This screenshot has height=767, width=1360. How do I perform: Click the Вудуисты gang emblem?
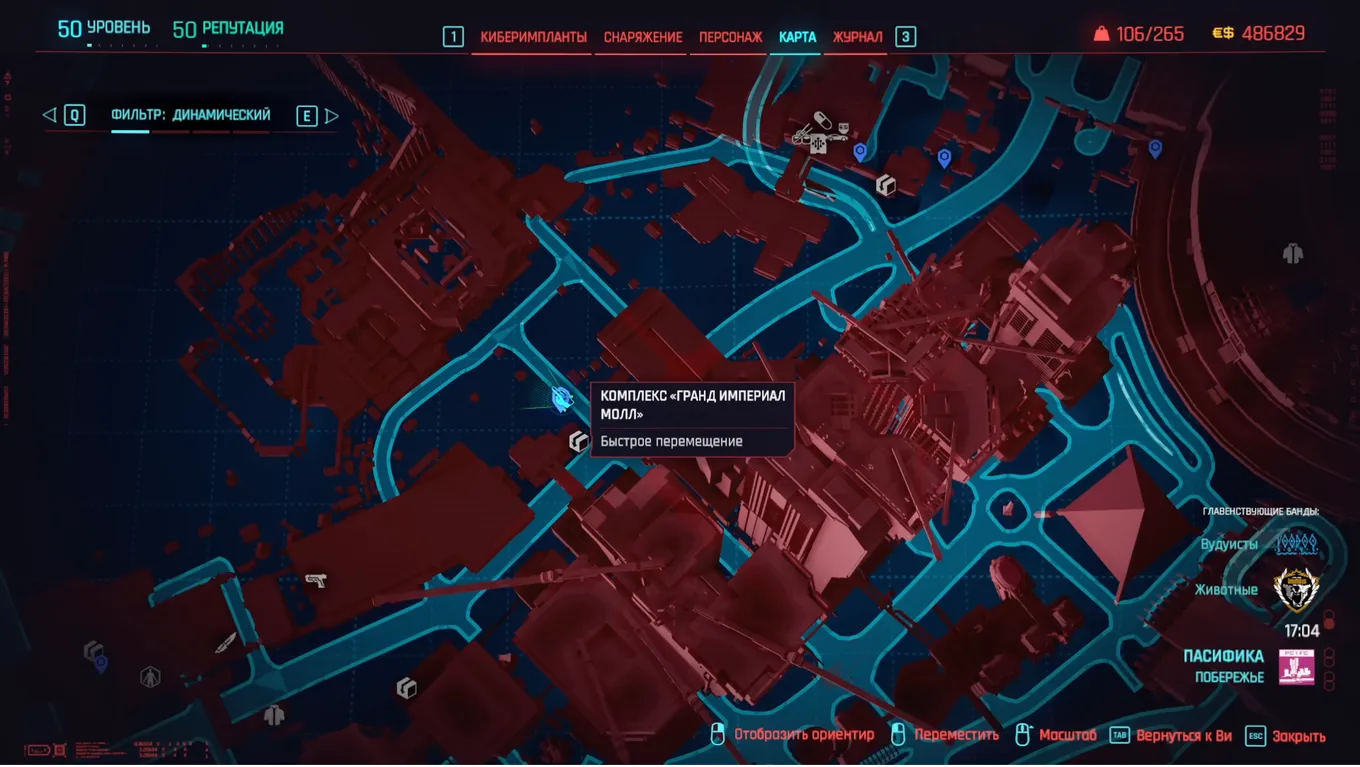[x=1297, y=544]
